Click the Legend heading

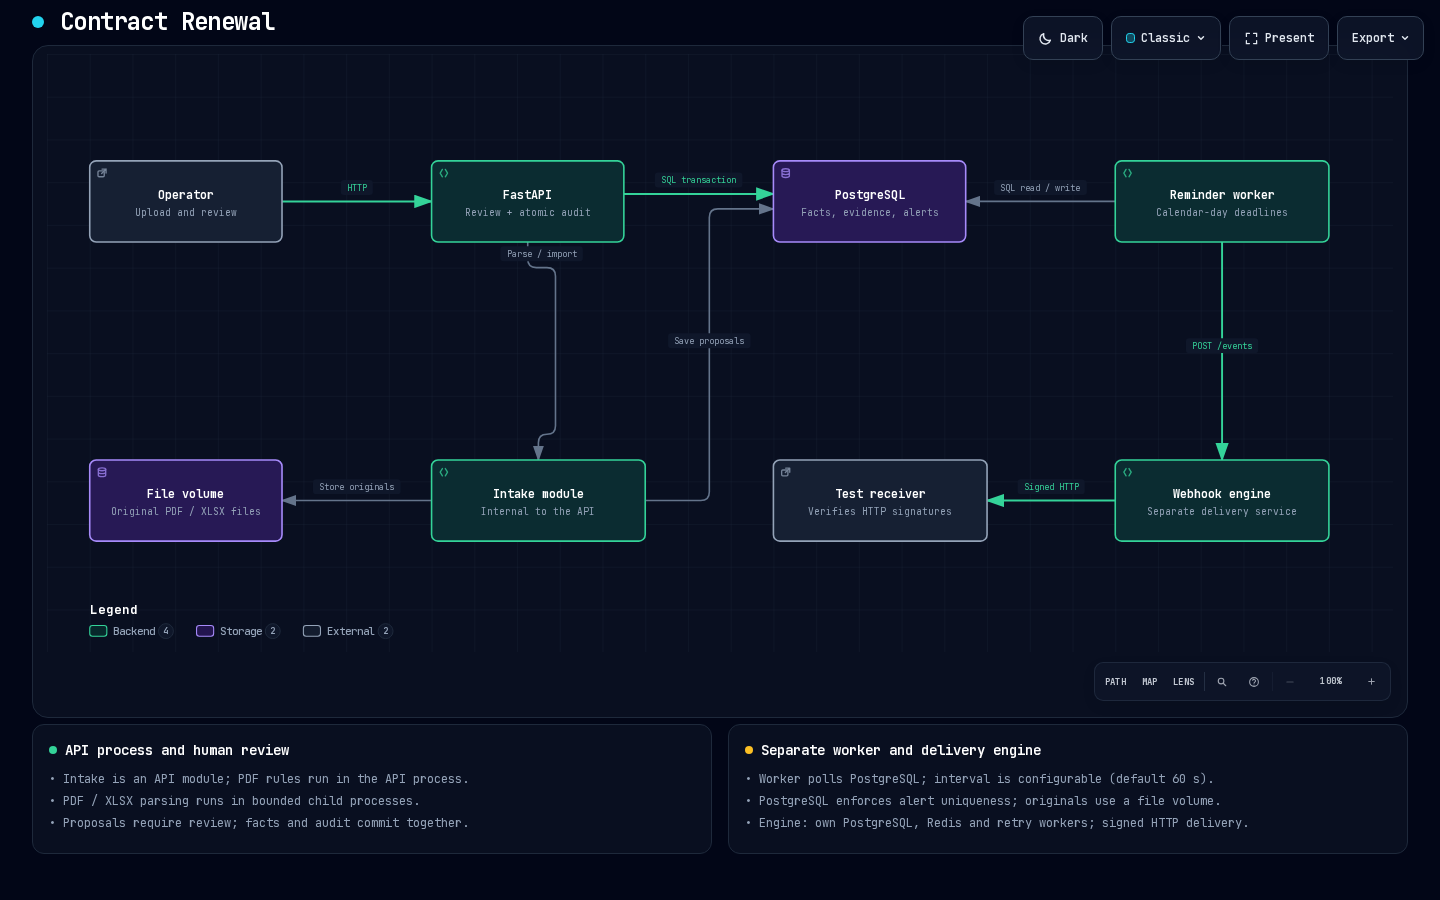(114, 610)
